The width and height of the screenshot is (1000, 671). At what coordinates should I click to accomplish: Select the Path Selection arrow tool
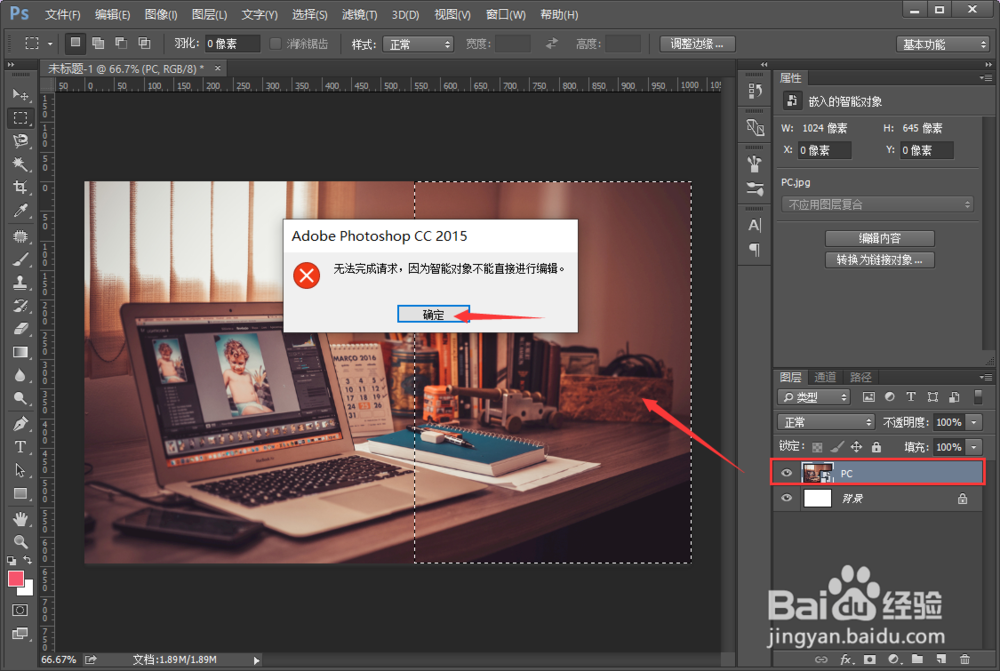20,470
